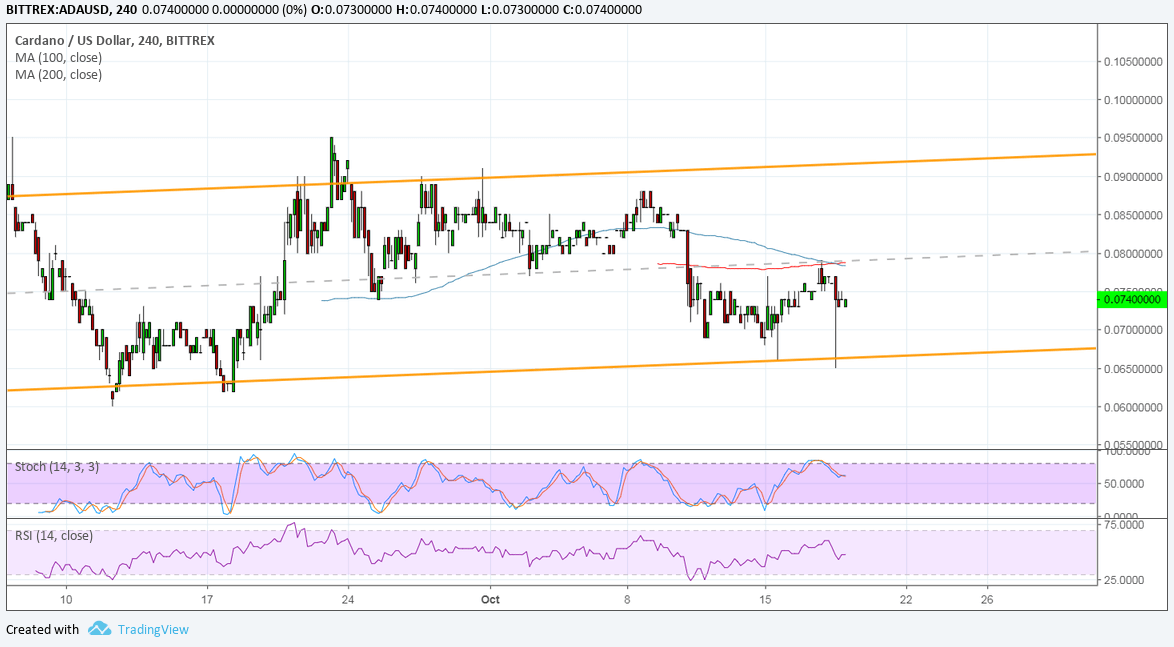Open the TradingView link text
Image resolution: width=1174 pixels, height=647 pixels.
point(153,630)
